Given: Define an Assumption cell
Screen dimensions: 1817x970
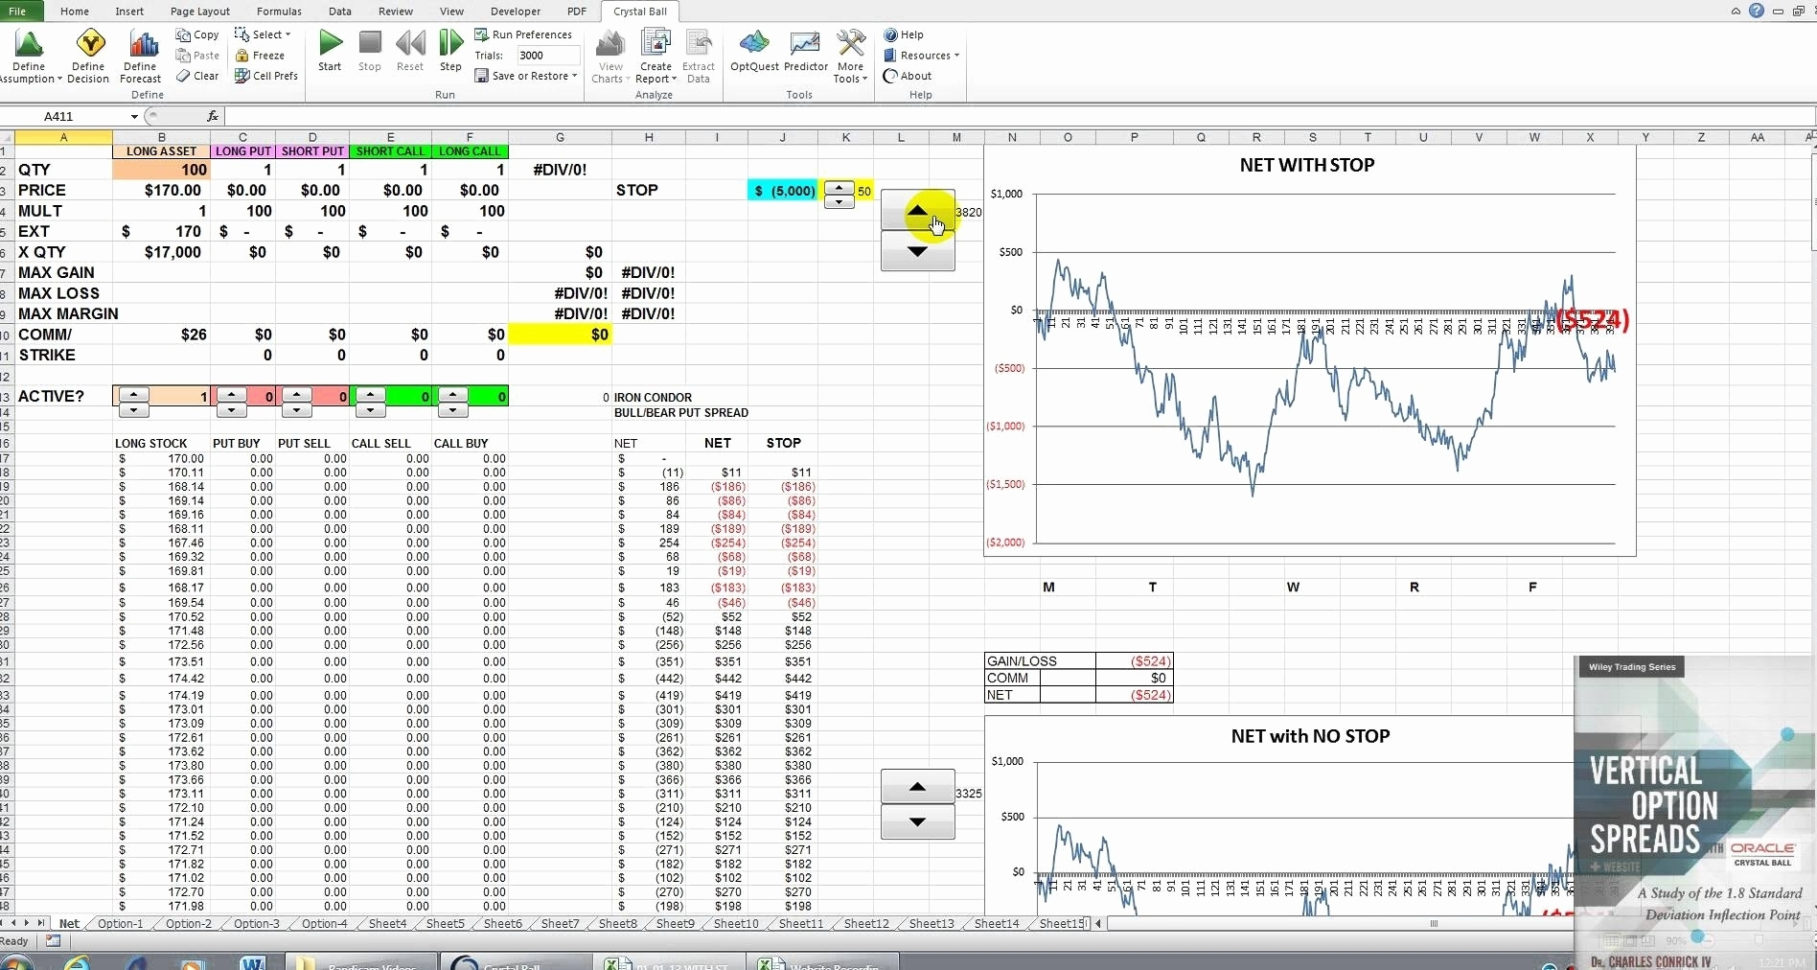Looking at the screenshot, I should [x=29, y=50].
